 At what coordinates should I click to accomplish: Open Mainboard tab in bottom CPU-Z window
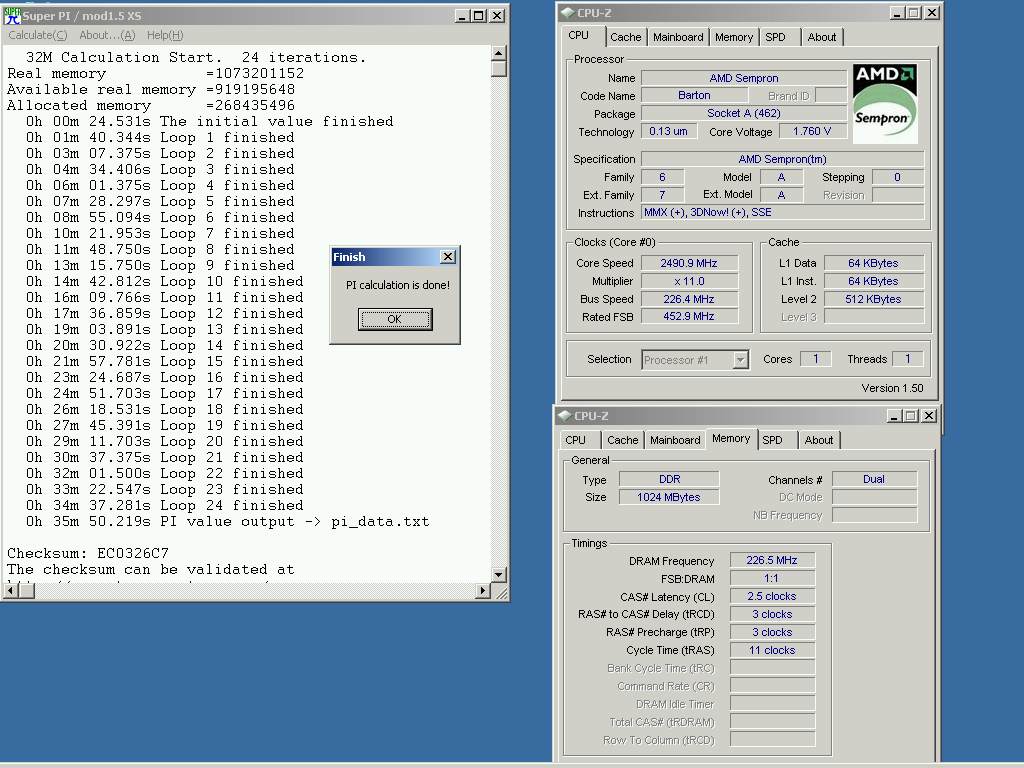(x=675, y=440)
